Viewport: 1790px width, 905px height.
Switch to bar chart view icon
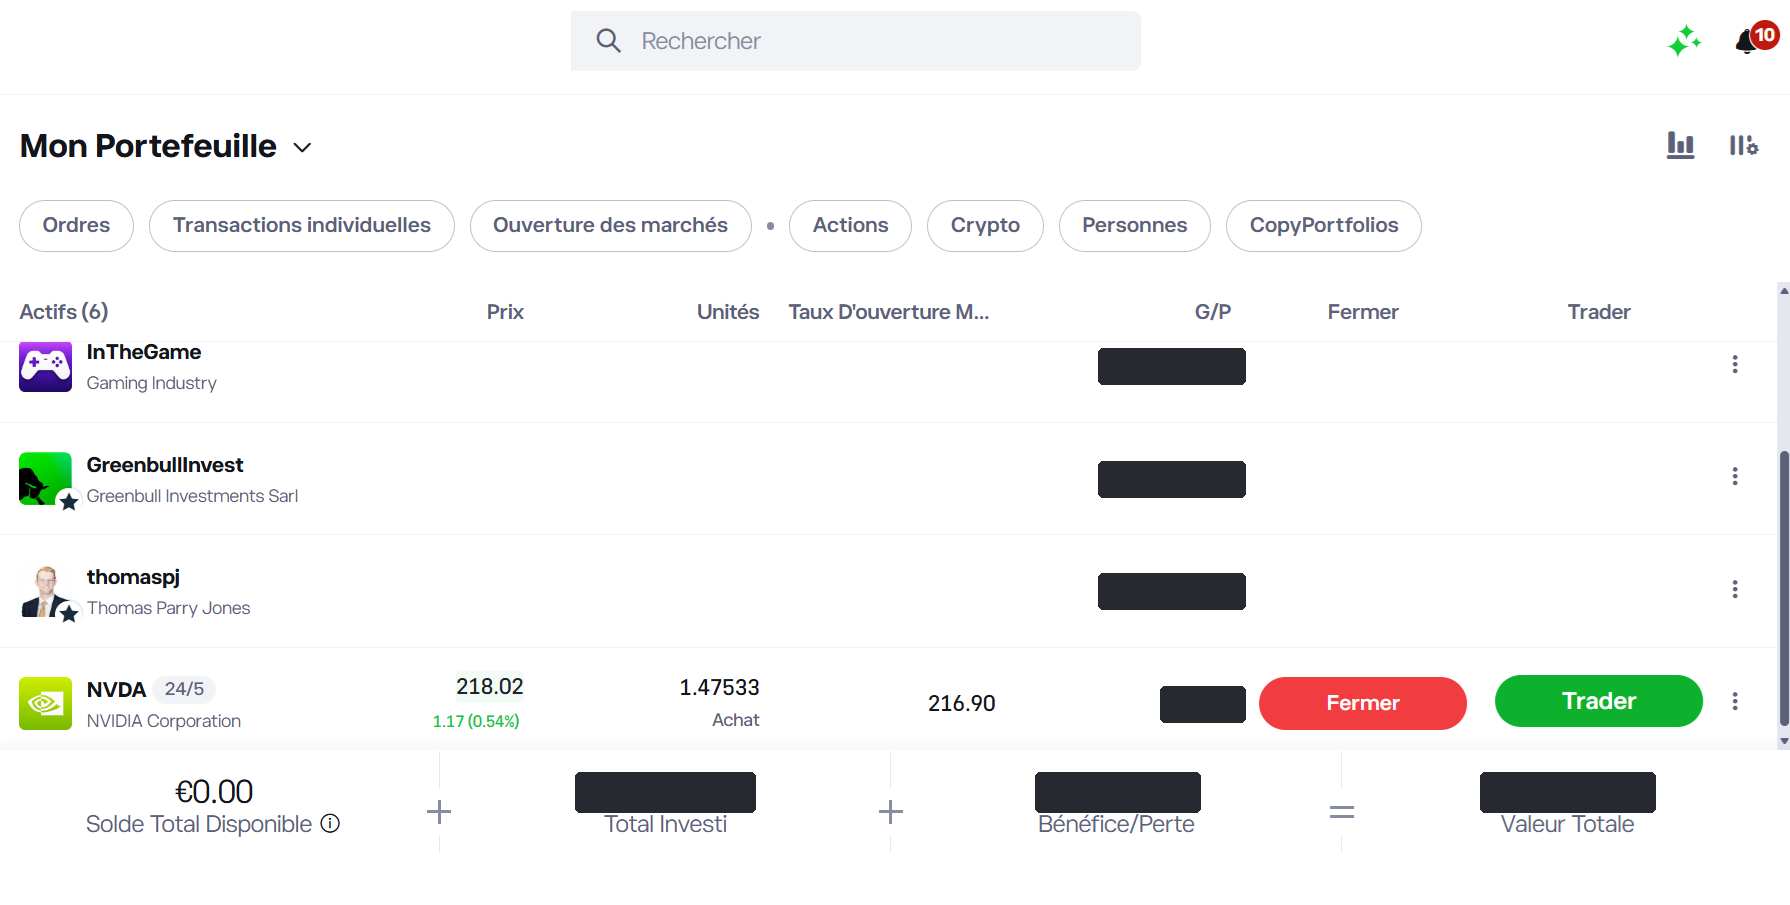point(1680,146)
